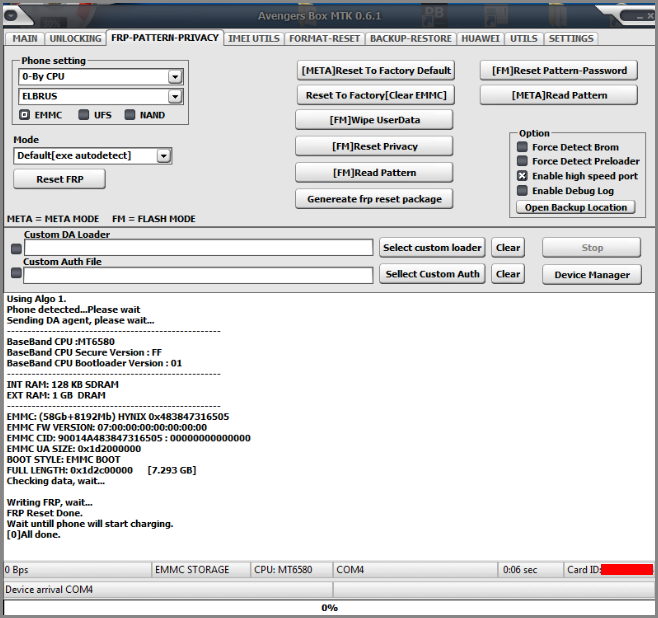Image resolution: width=658 pixels, height=618 pixels.
Task: Click the Reset FRP button
Action: 60,179
